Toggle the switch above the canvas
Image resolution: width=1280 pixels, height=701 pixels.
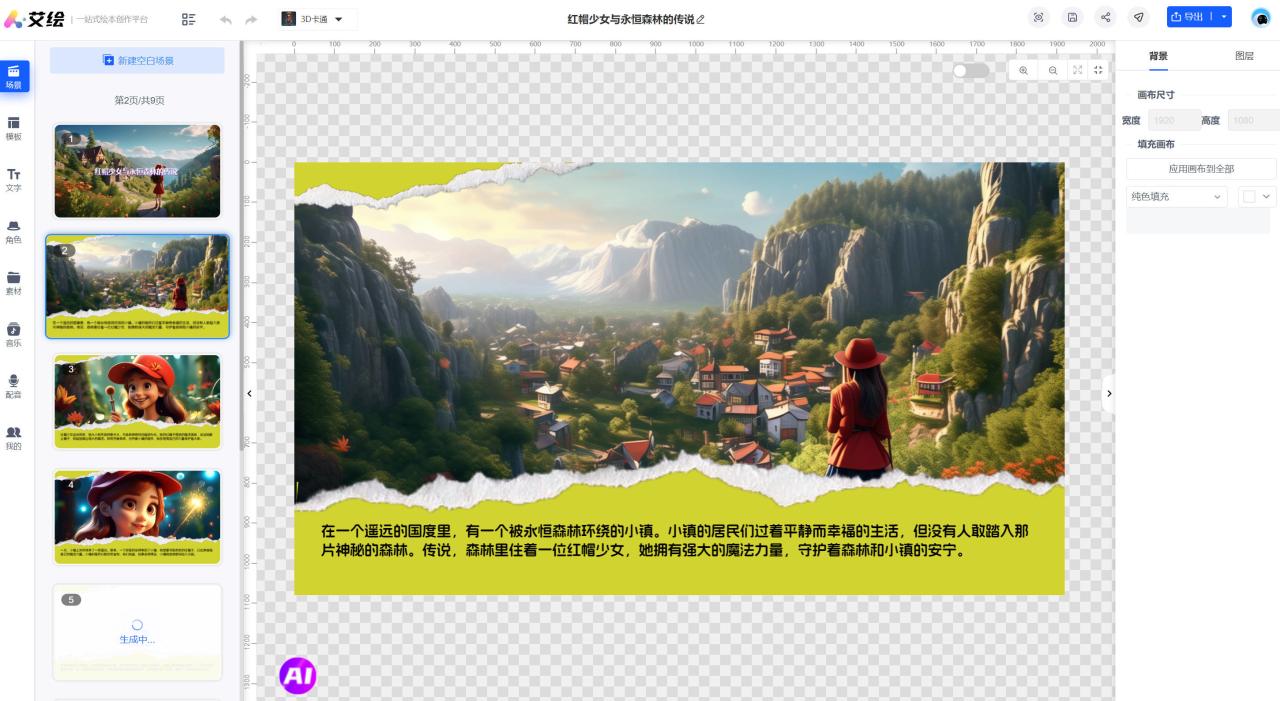pyautogui.click(x=970, y=70)
